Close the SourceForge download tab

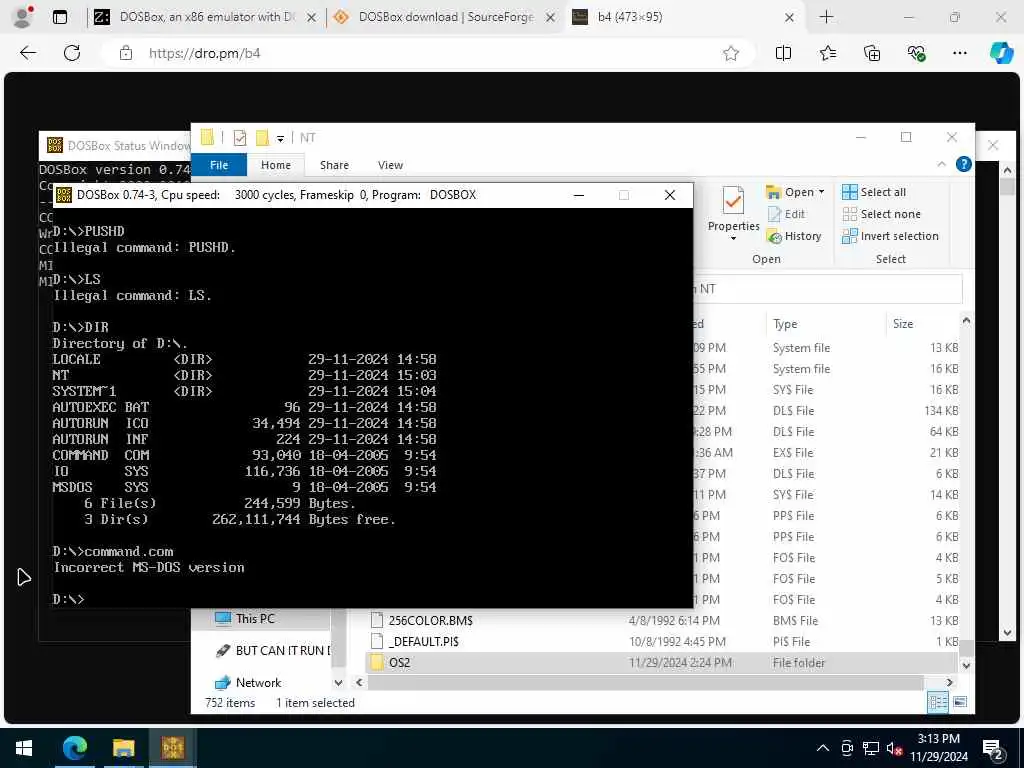click(551, 18)
